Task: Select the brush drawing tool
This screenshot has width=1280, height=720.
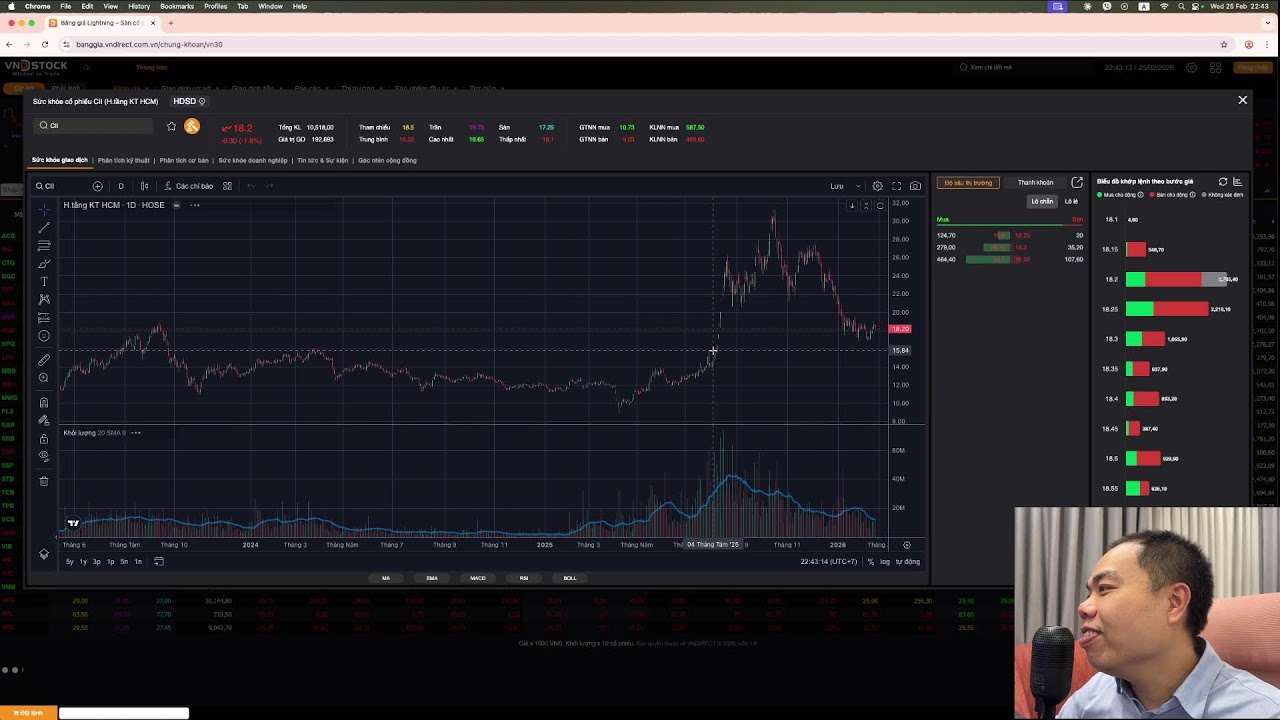Action: tap(44, 264)
